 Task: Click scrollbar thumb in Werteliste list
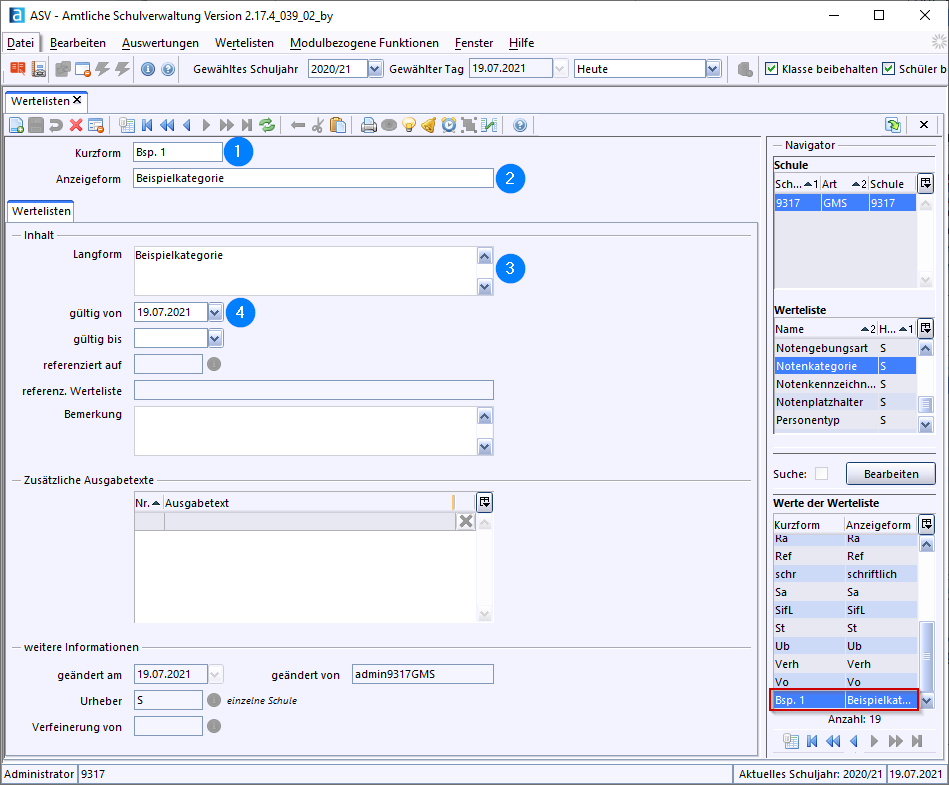click(925, 403)
